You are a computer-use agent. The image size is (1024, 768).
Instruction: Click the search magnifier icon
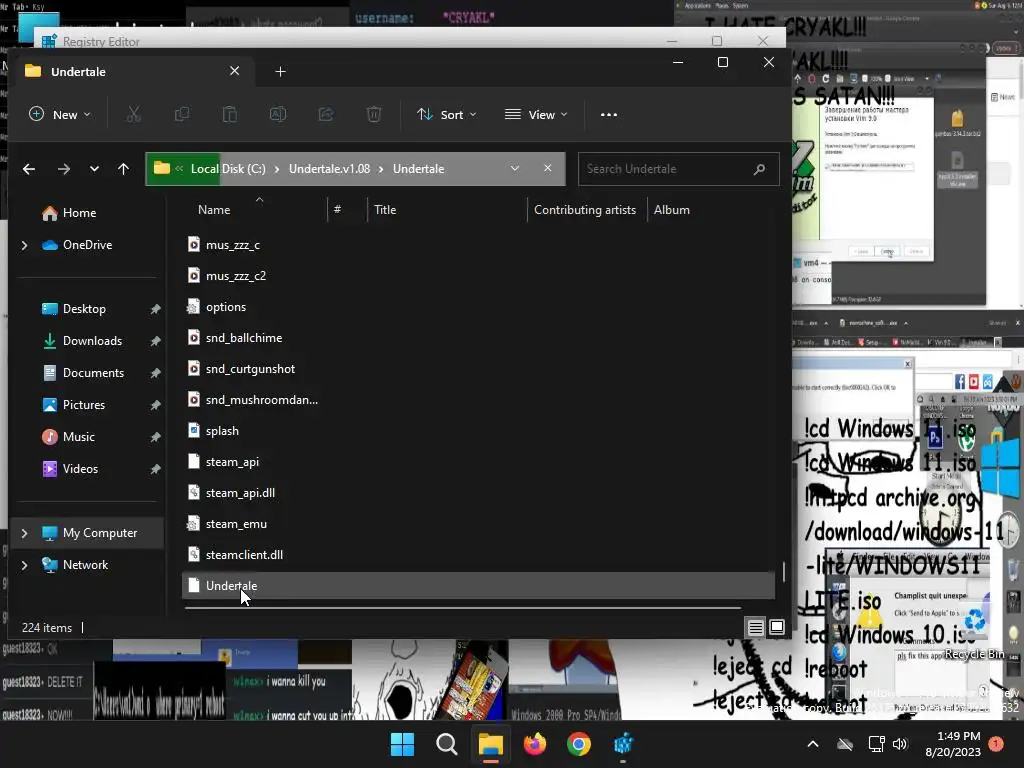[759, 169]
